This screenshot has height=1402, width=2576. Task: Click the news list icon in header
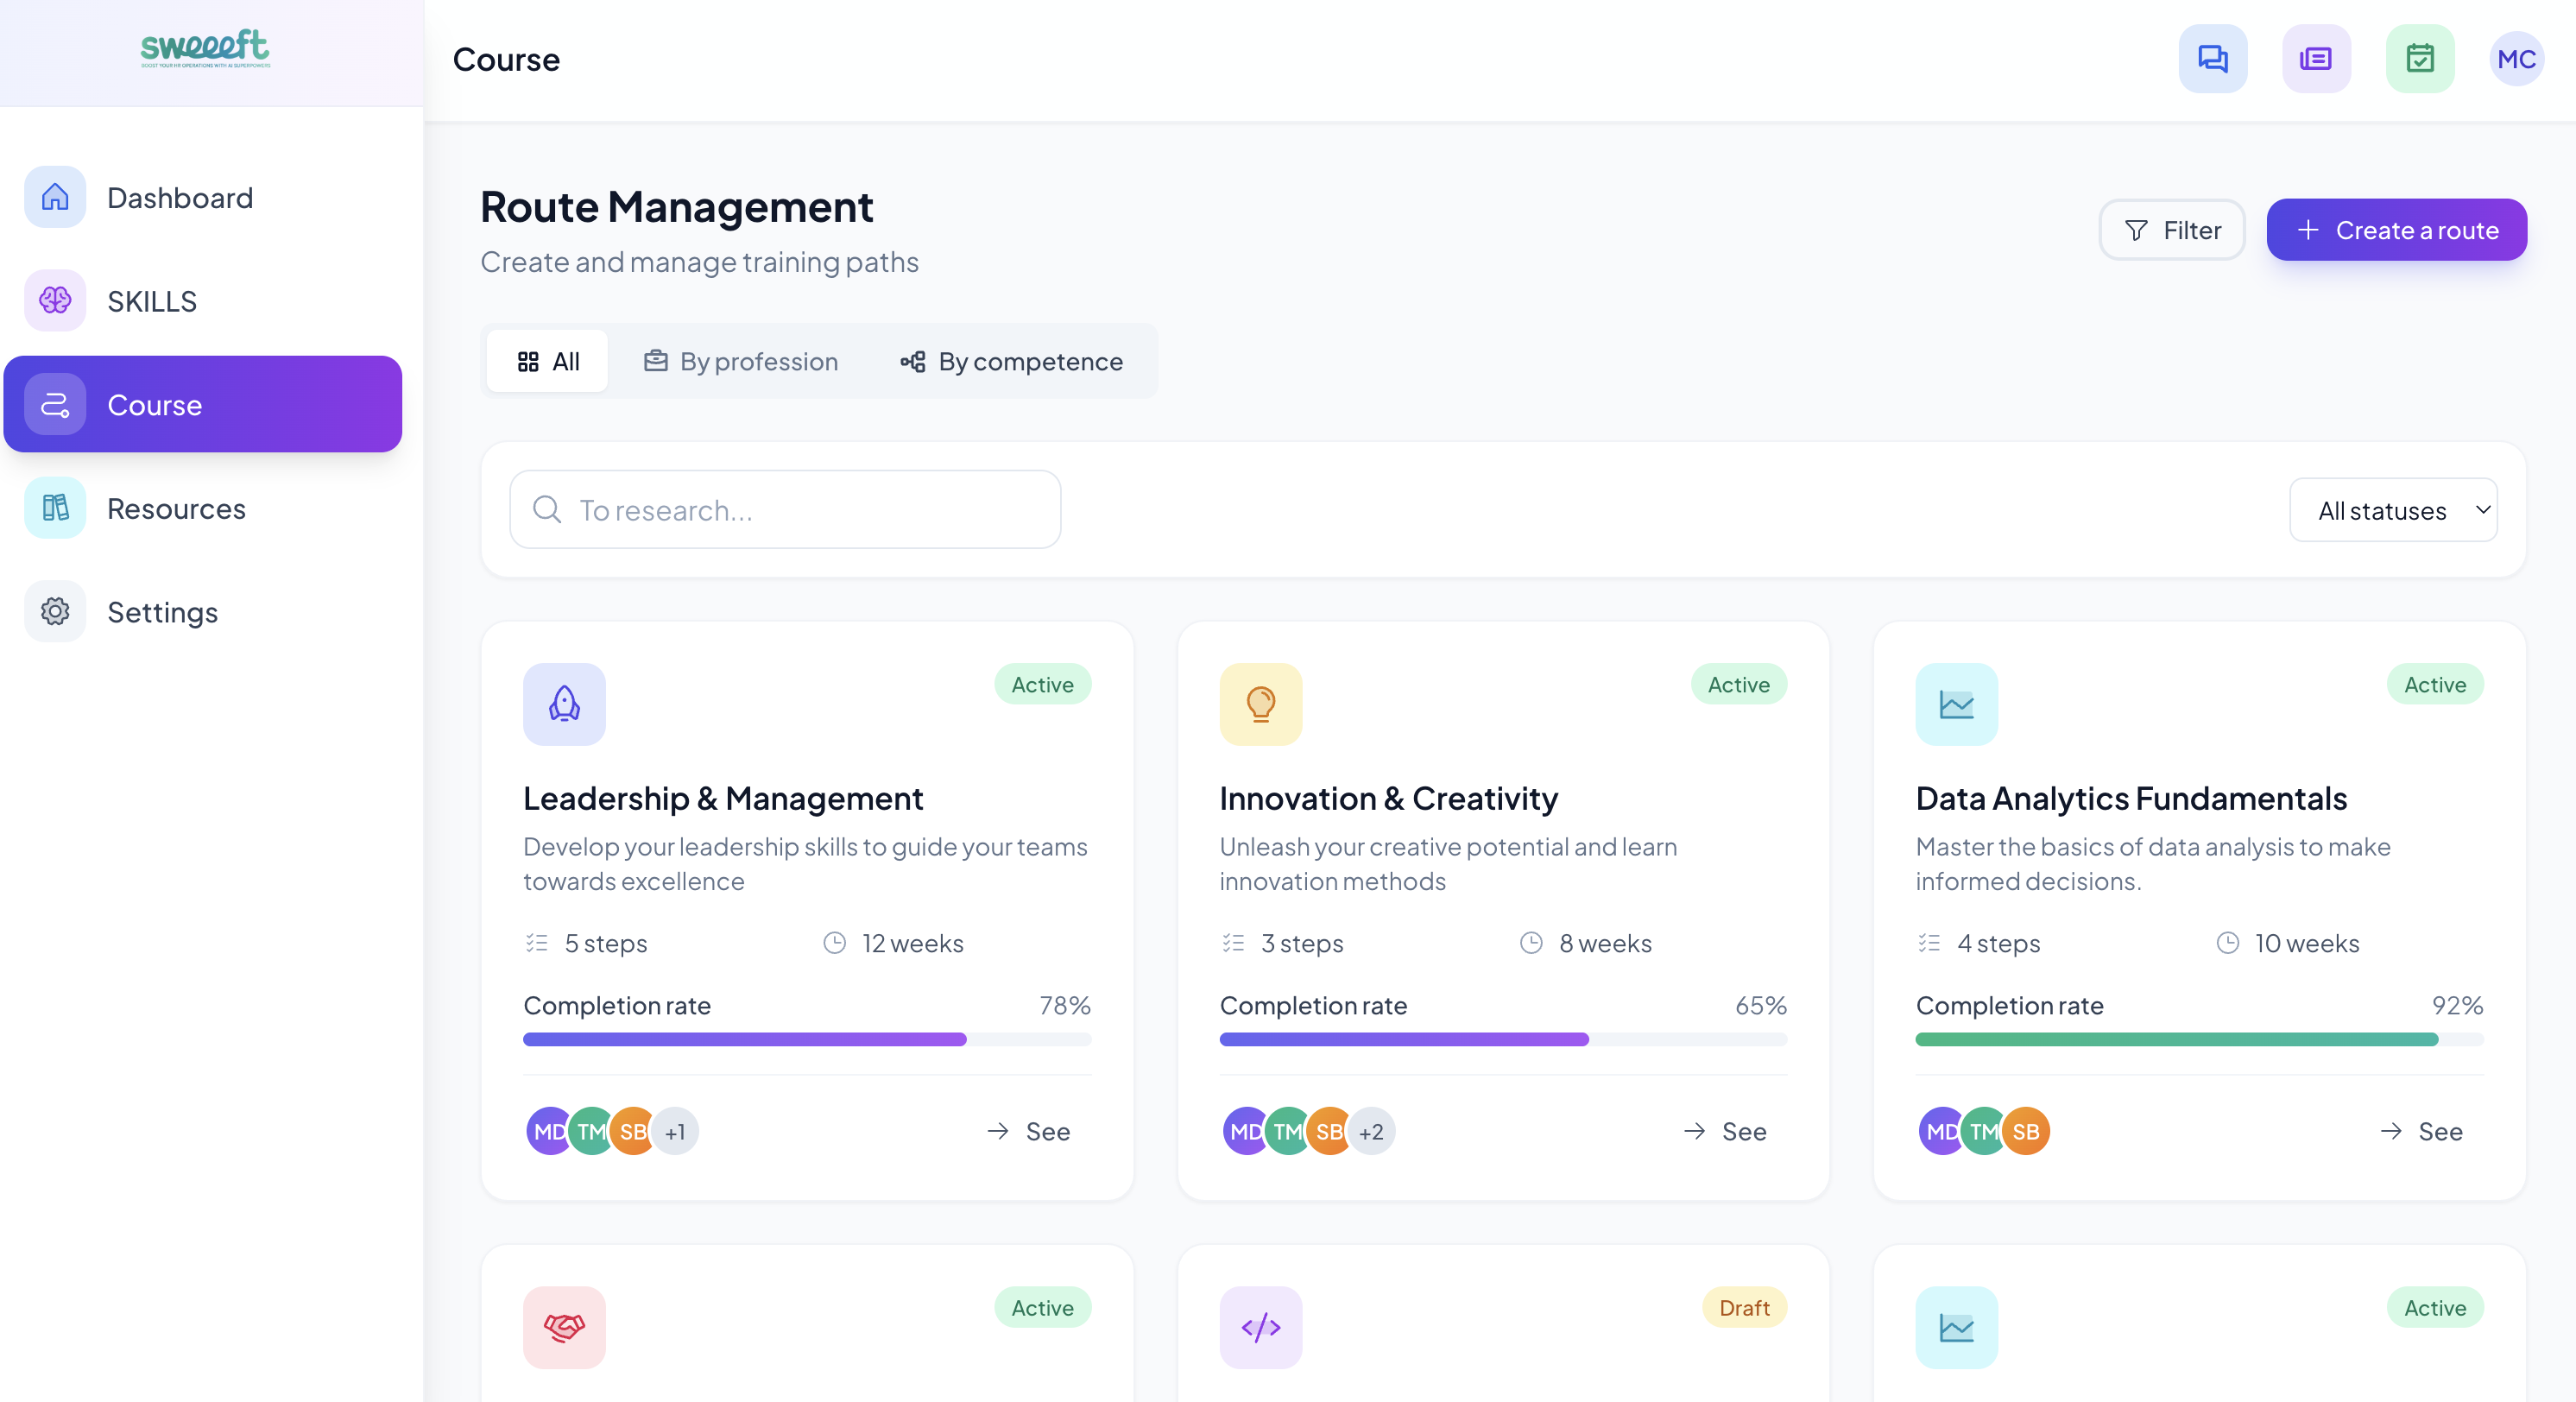[x=2315, y=59]
